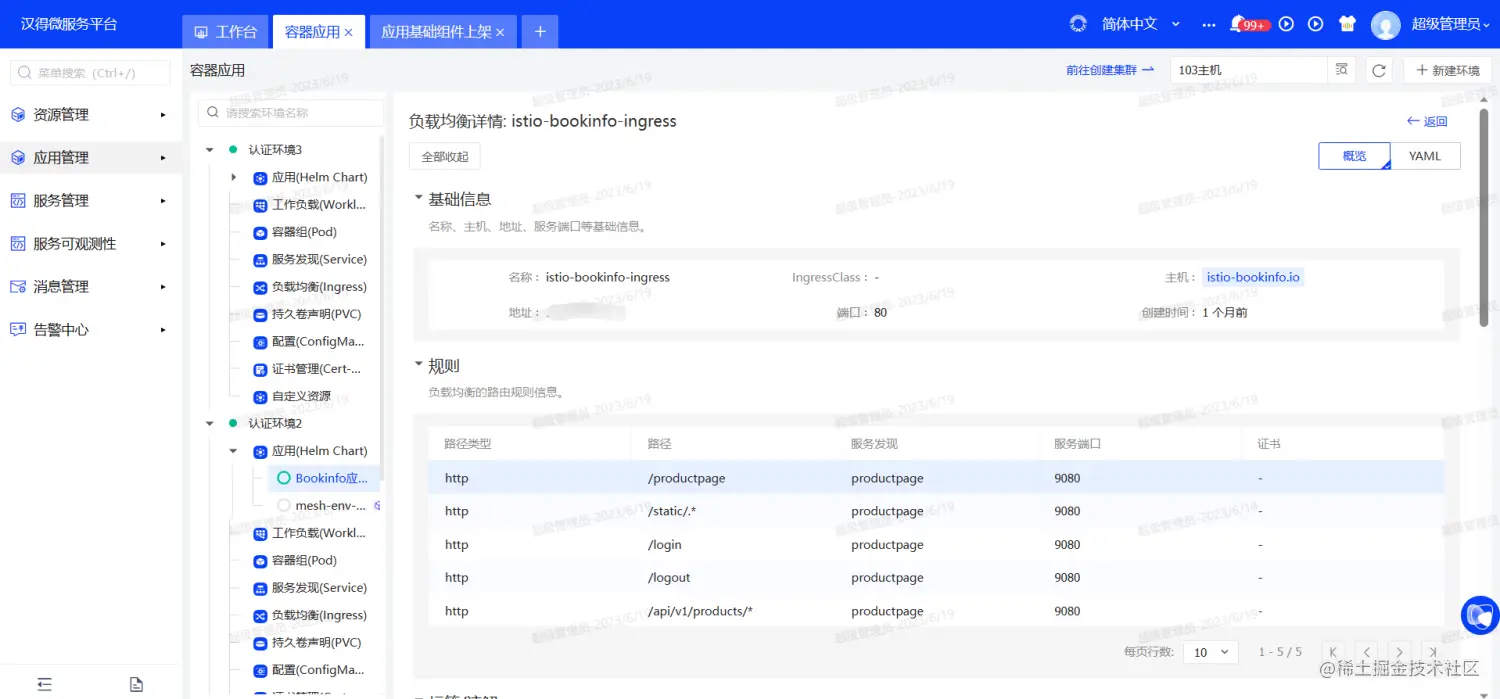
Task: Click the 告警中心 icon in left menu
Action: point(18,330)
